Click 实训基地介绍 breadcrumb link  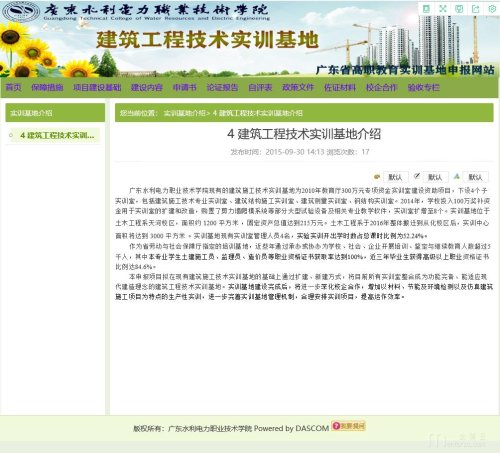(x=184, y=113)
